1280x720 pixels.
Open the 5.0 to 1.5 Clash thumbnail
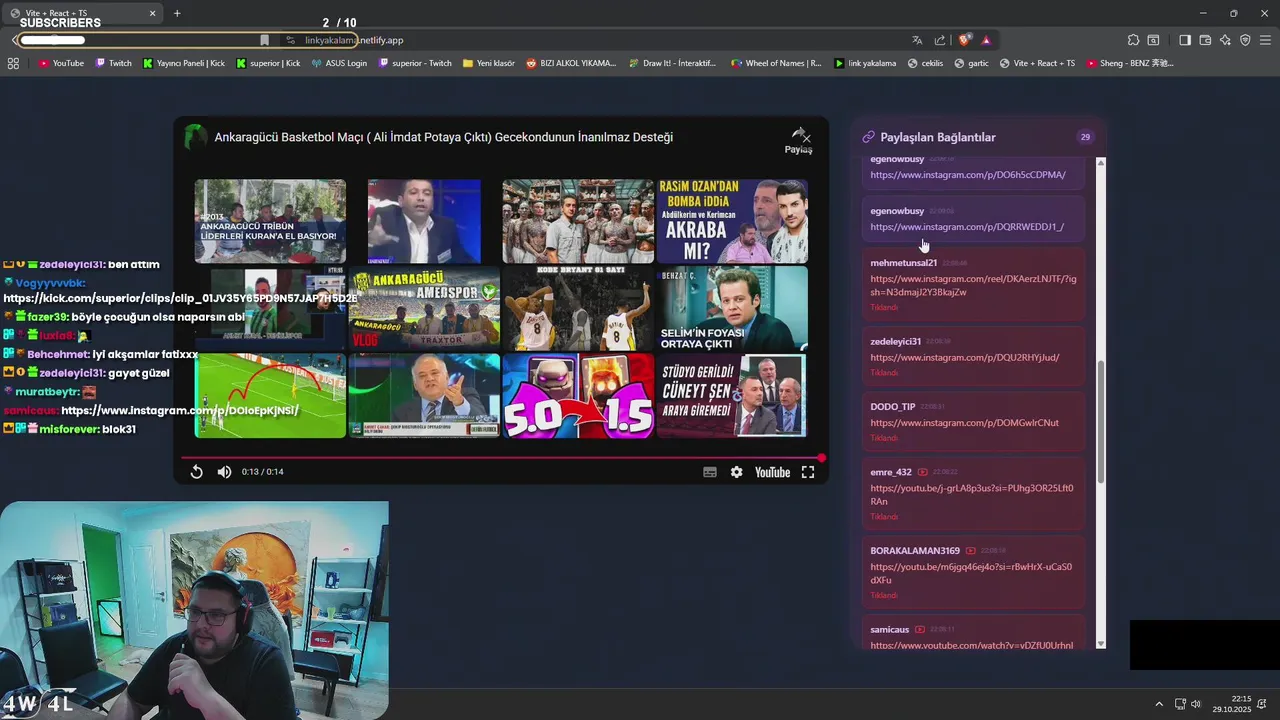coord(577,395)
